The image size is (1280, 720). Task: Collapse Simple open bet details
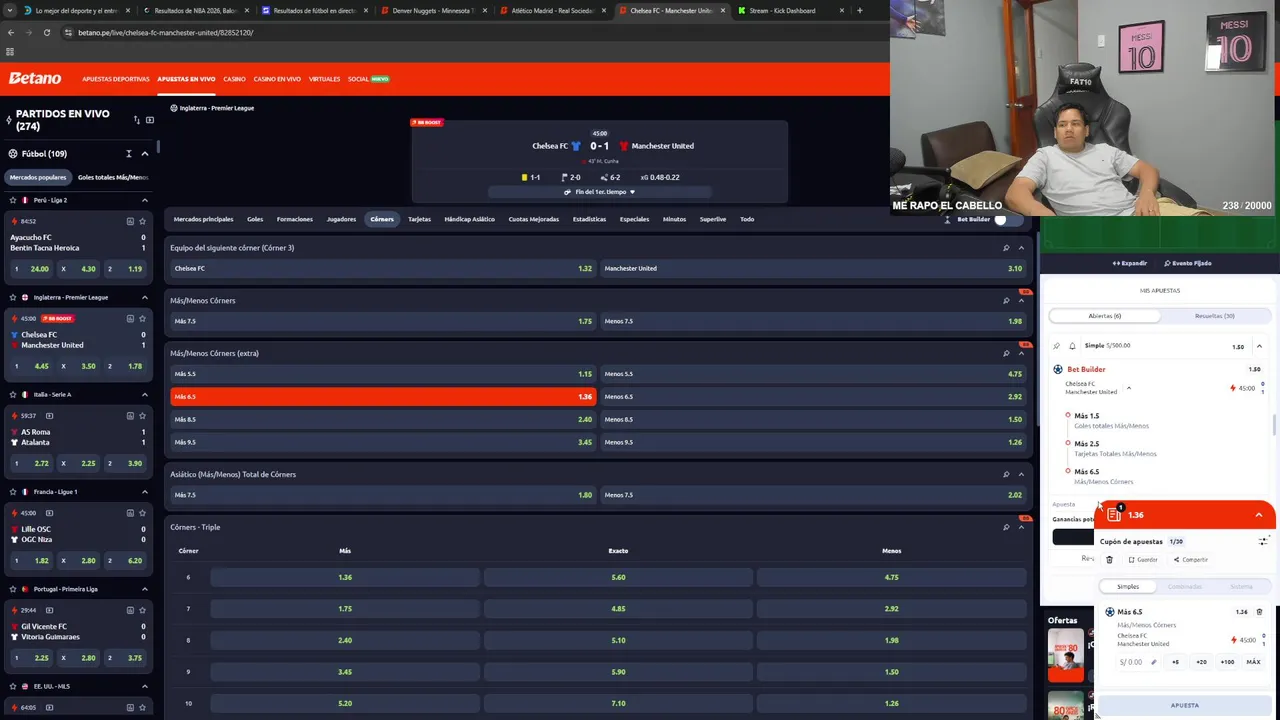click(x=1259, y=346)
